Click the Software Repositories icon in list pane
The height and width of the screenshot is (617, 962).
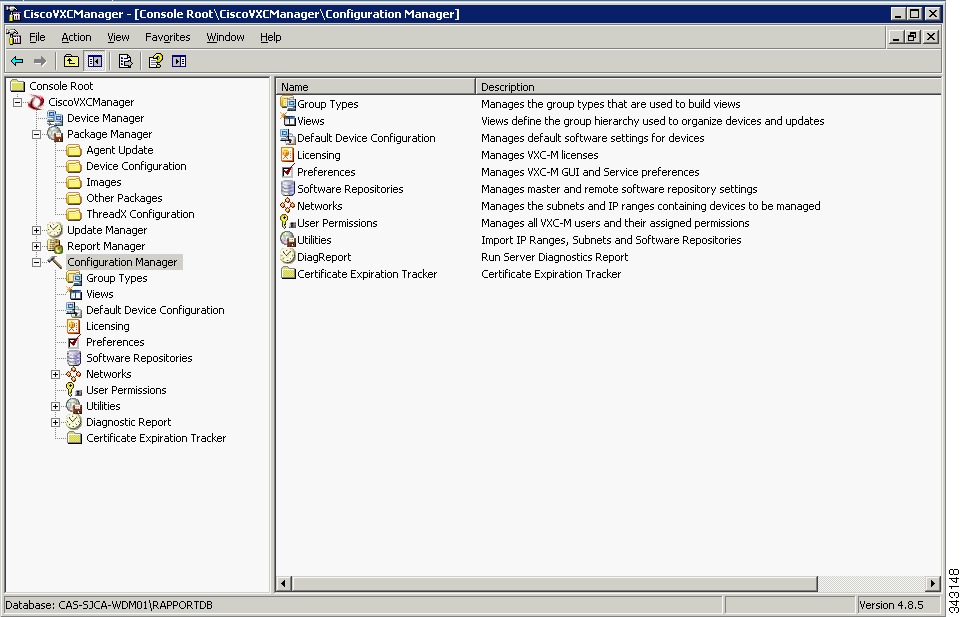point(288,188)
